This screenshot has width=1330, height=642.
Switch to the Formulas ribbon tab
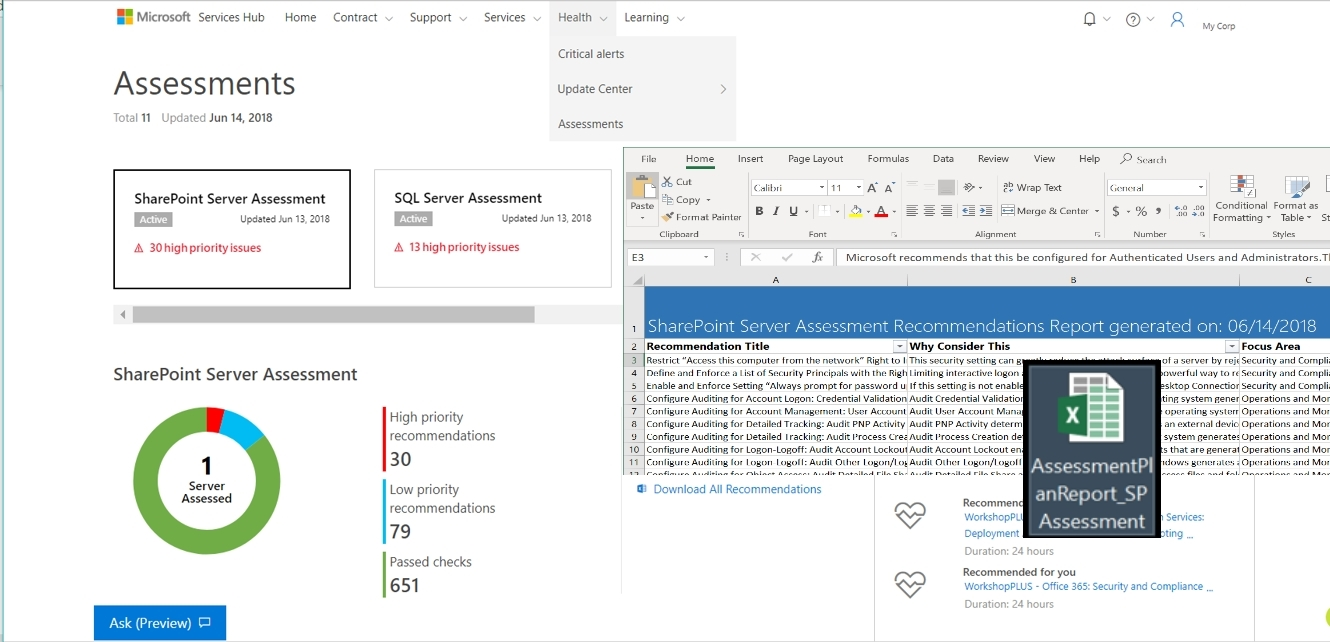(888, 158)
